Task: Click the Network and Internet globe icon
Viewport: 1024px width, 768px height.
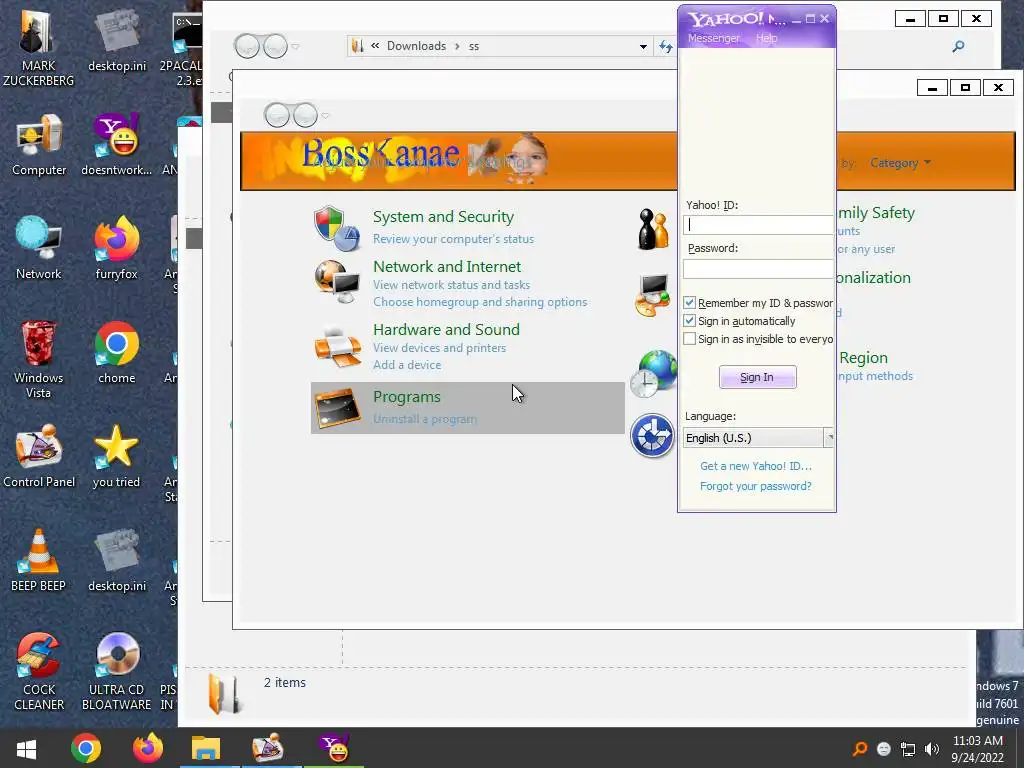Action: point(336,281)
